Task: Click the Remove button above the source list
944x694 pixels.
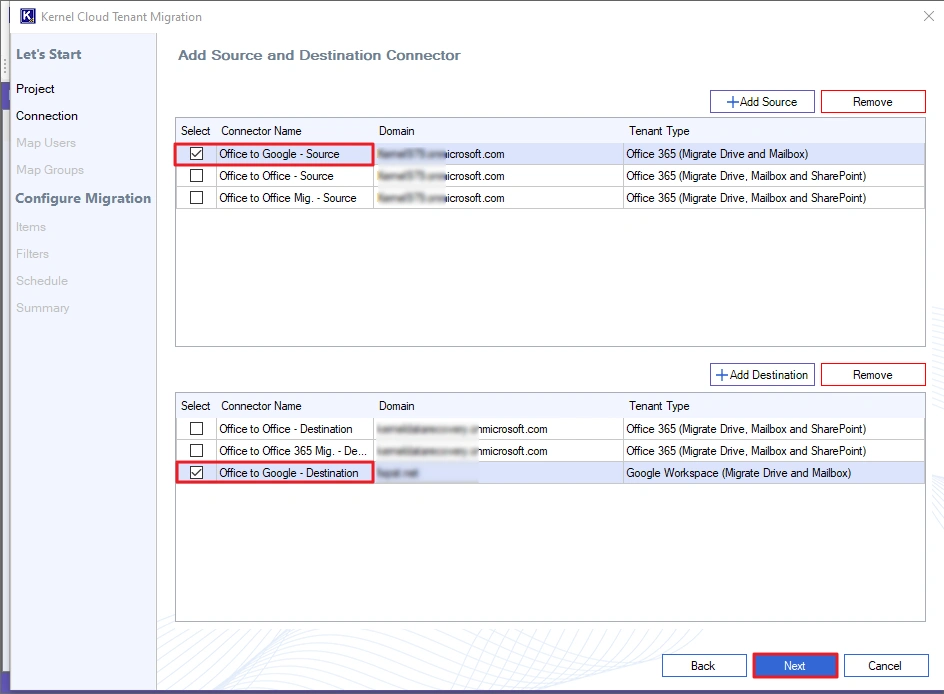Action: (872, 101)
